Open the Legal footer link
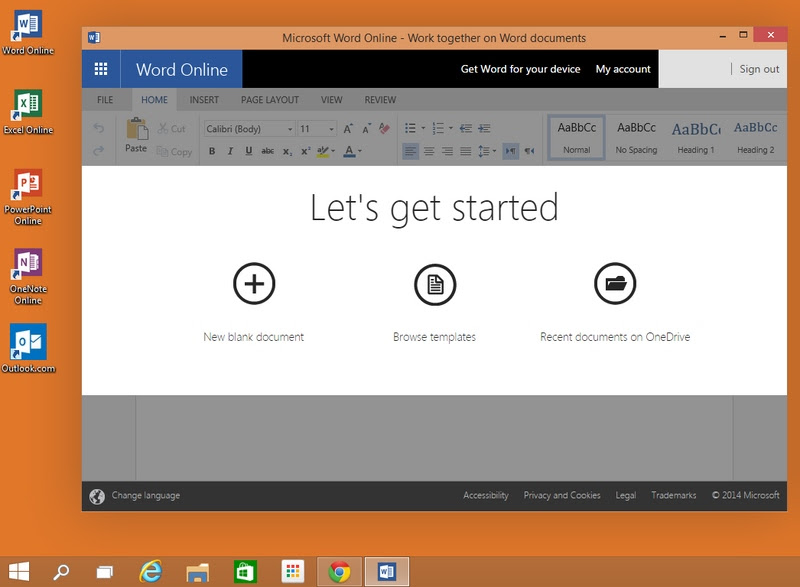Screen dimensions: 800x587 [x=626, y=495]
